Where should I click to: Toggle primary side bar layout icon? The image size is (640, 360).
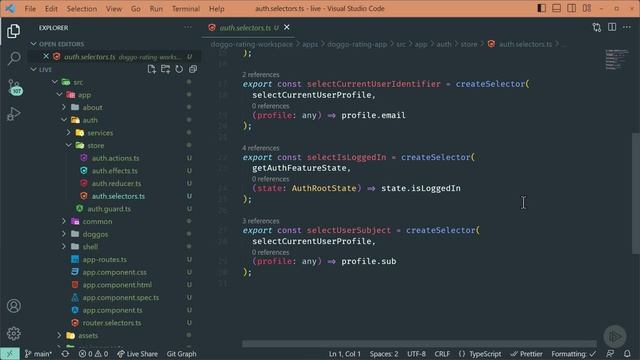click(542, 8)
